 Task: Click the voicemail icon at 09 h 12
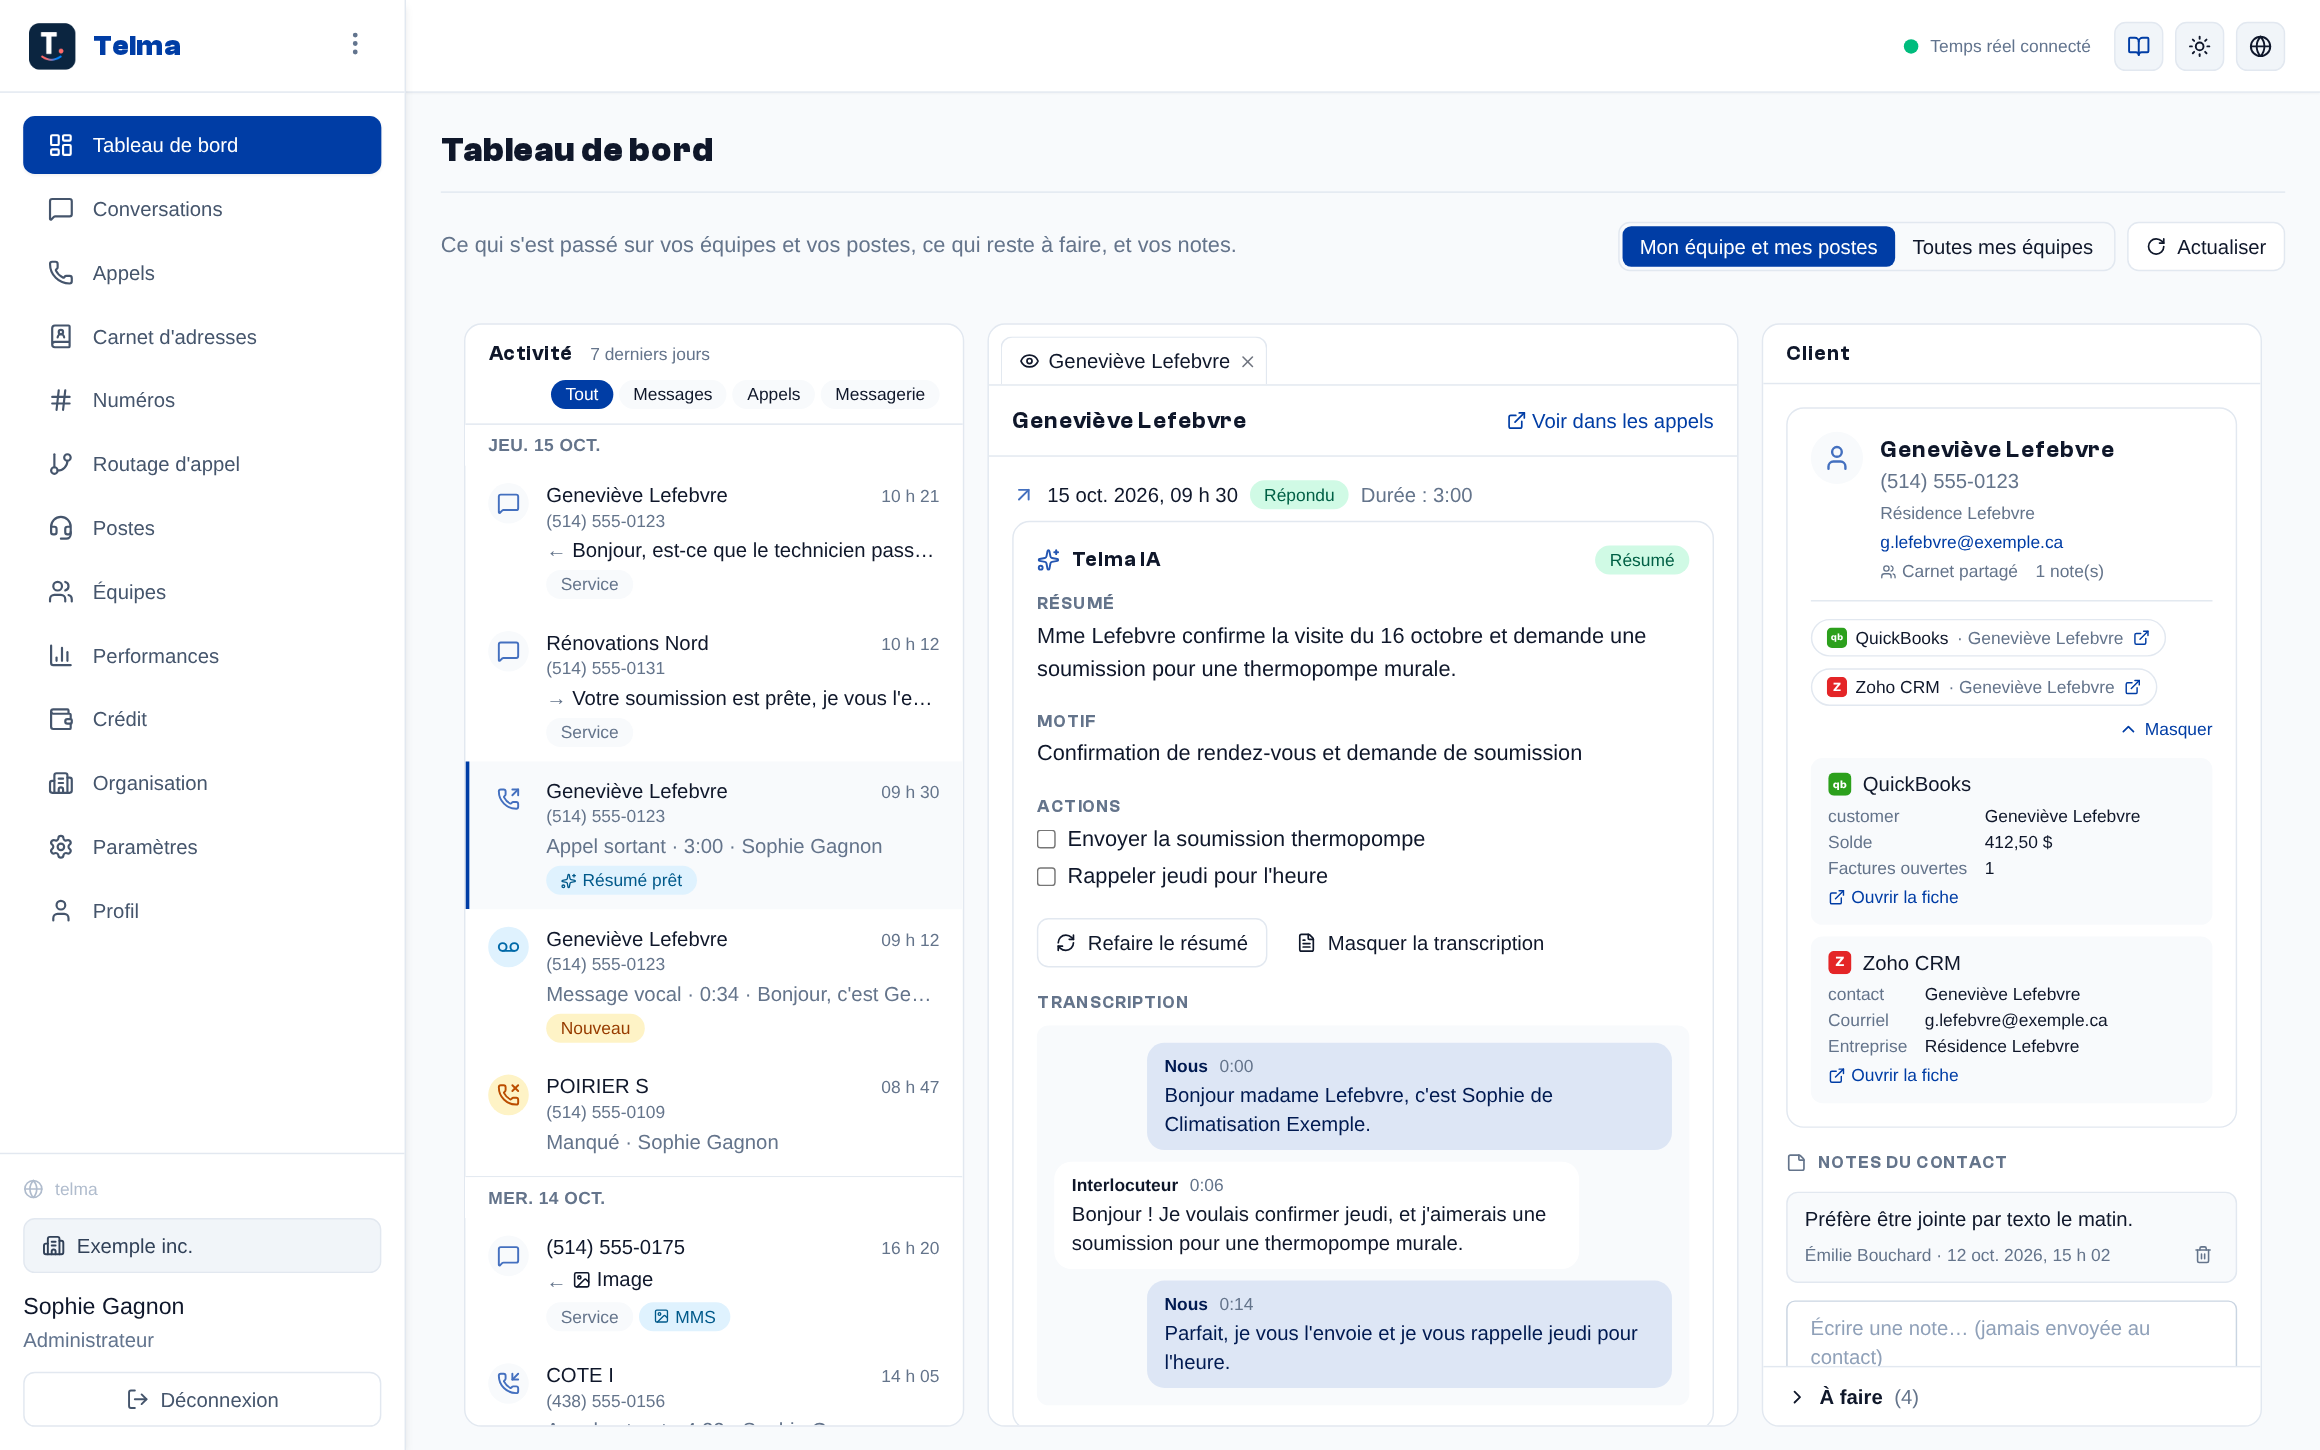(508, 947)
